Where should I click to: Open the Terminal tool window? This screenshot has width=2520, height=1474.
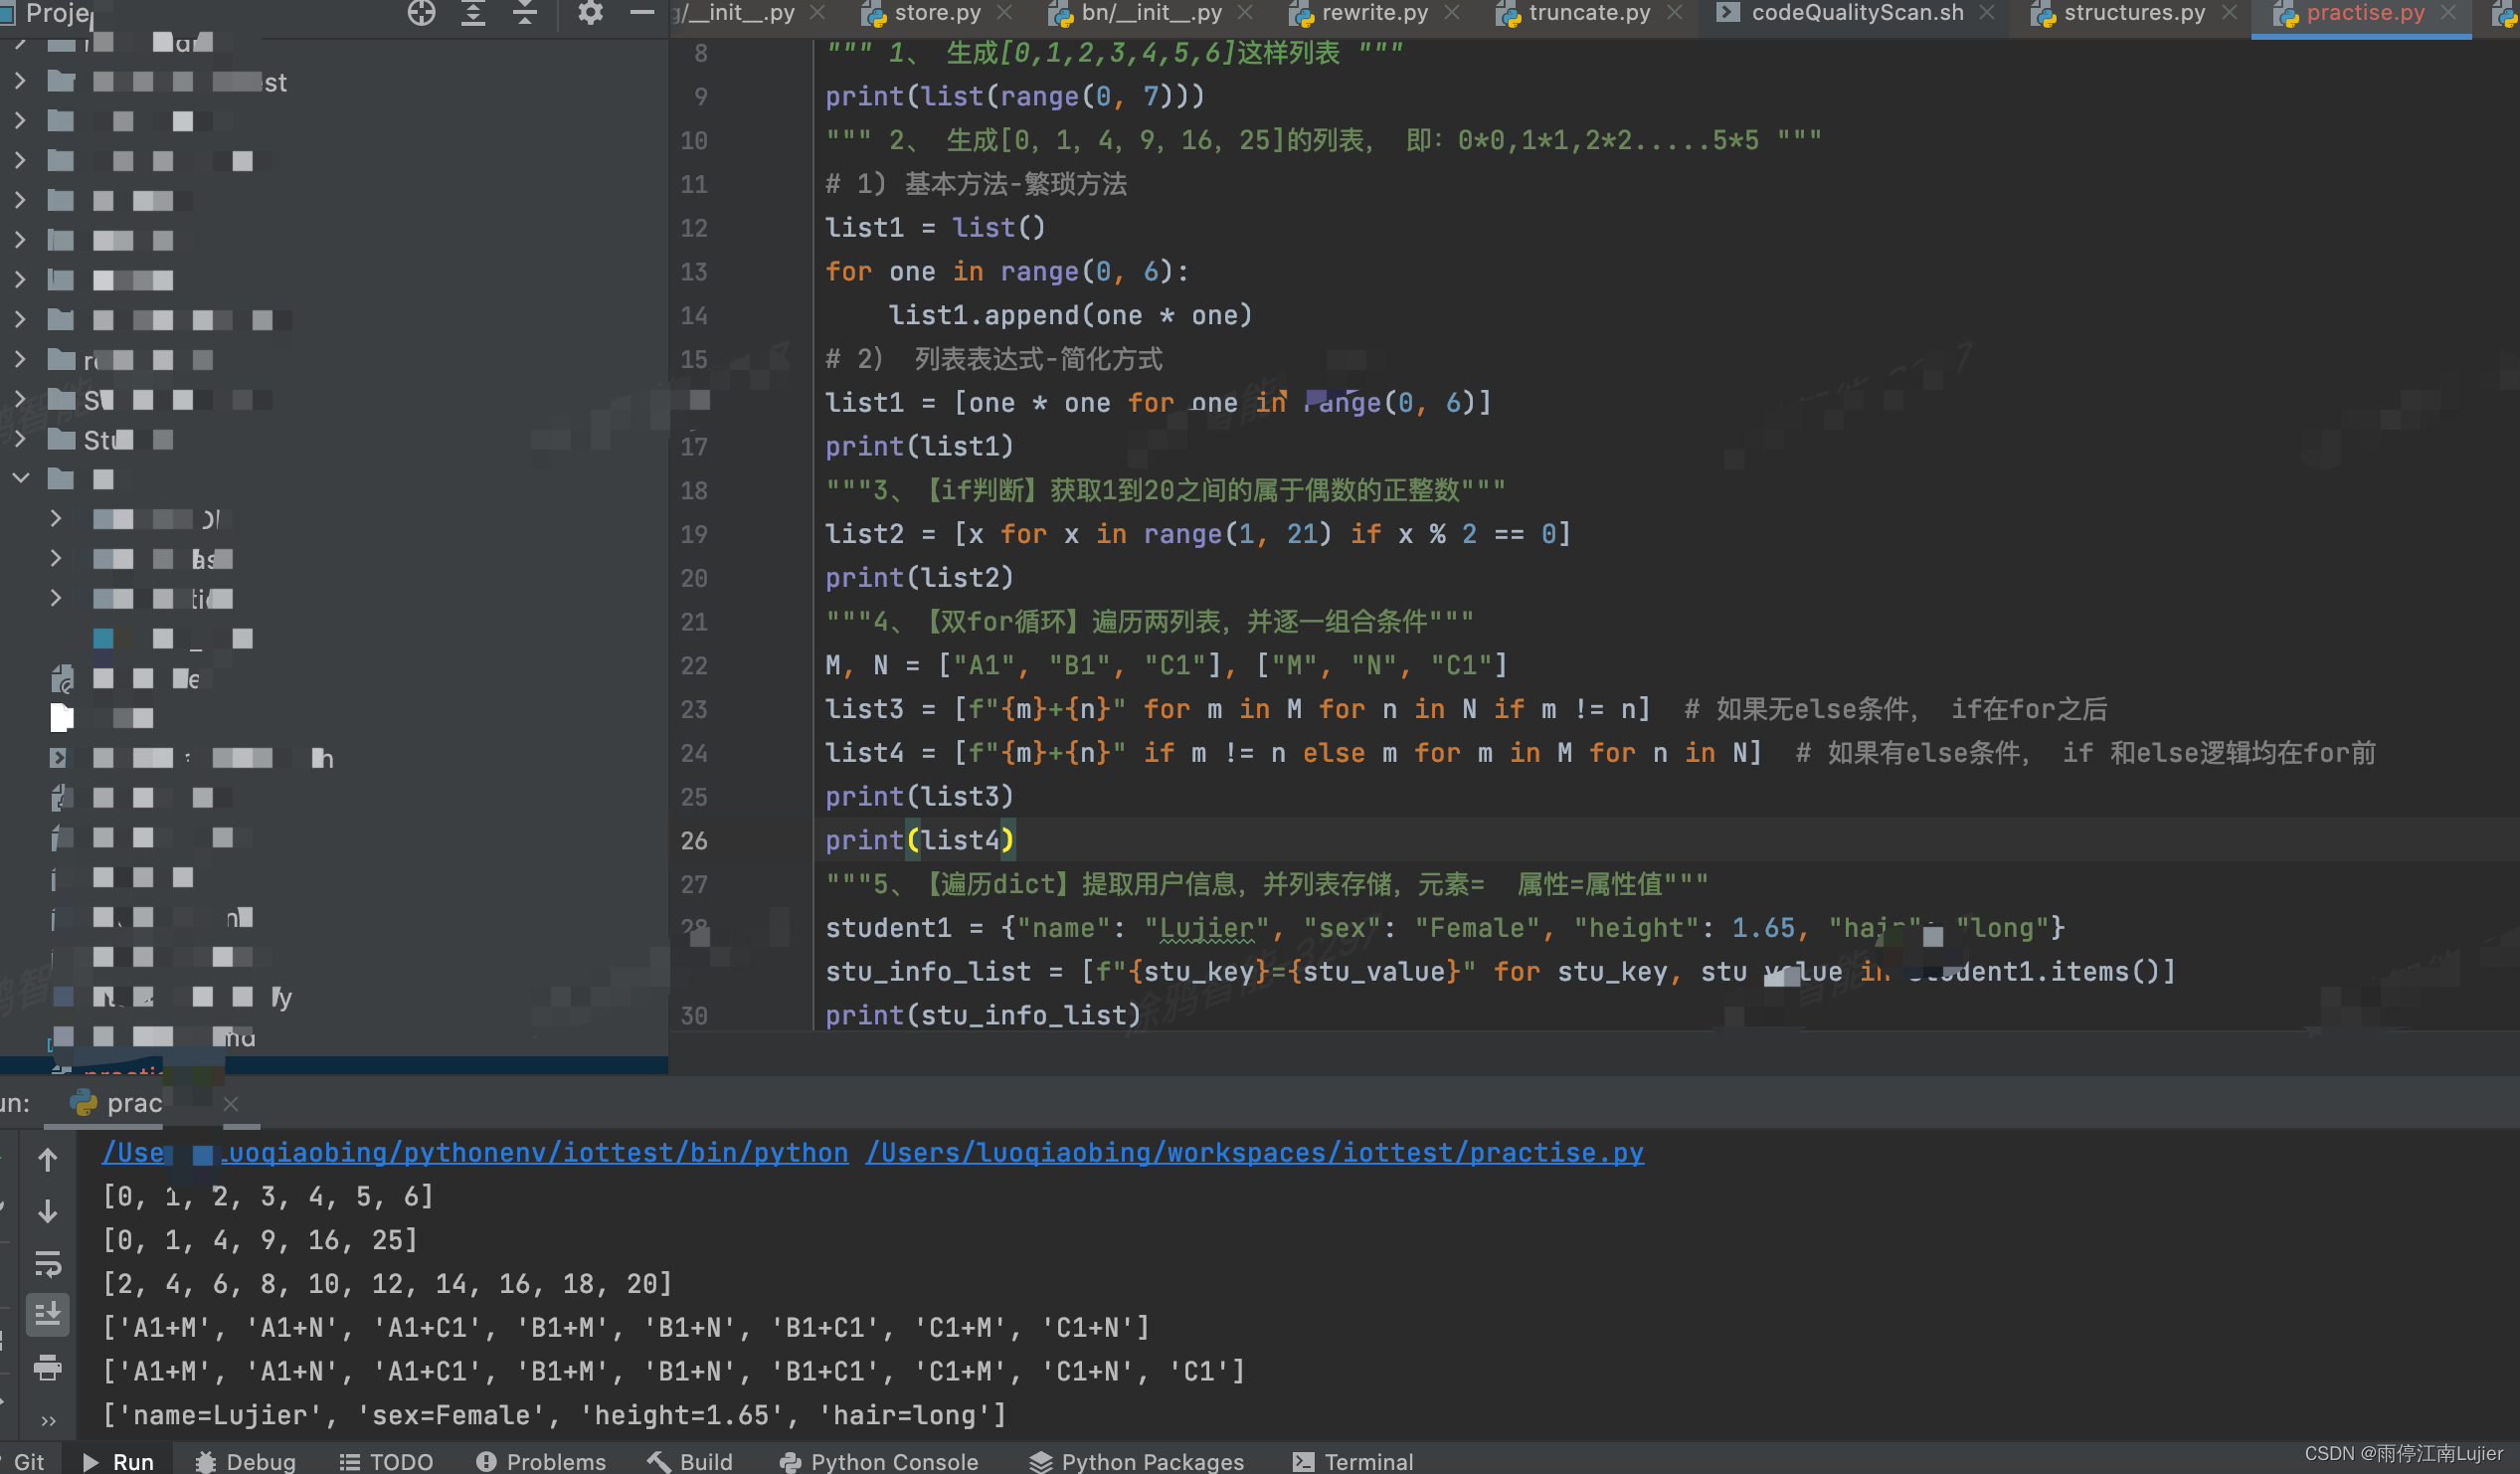(x=1353, y=1461)
